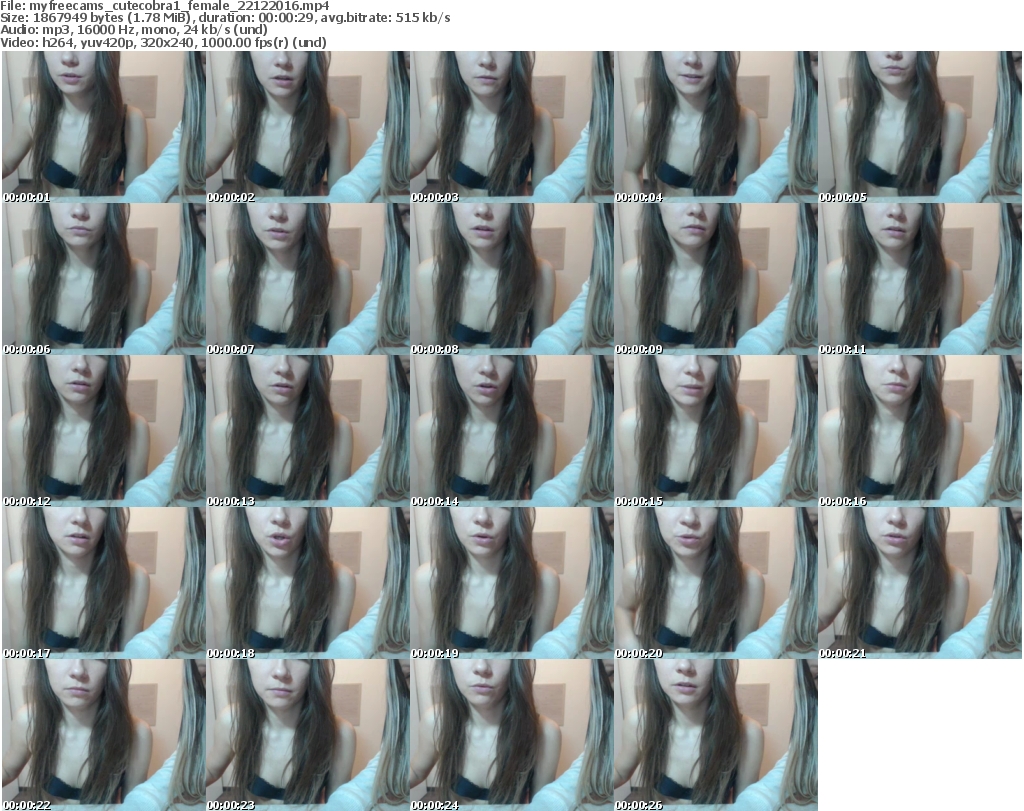This screenshot has width=1024, height=811.
Task: Click the Video h264 info line
Action: tap(165, 43)
